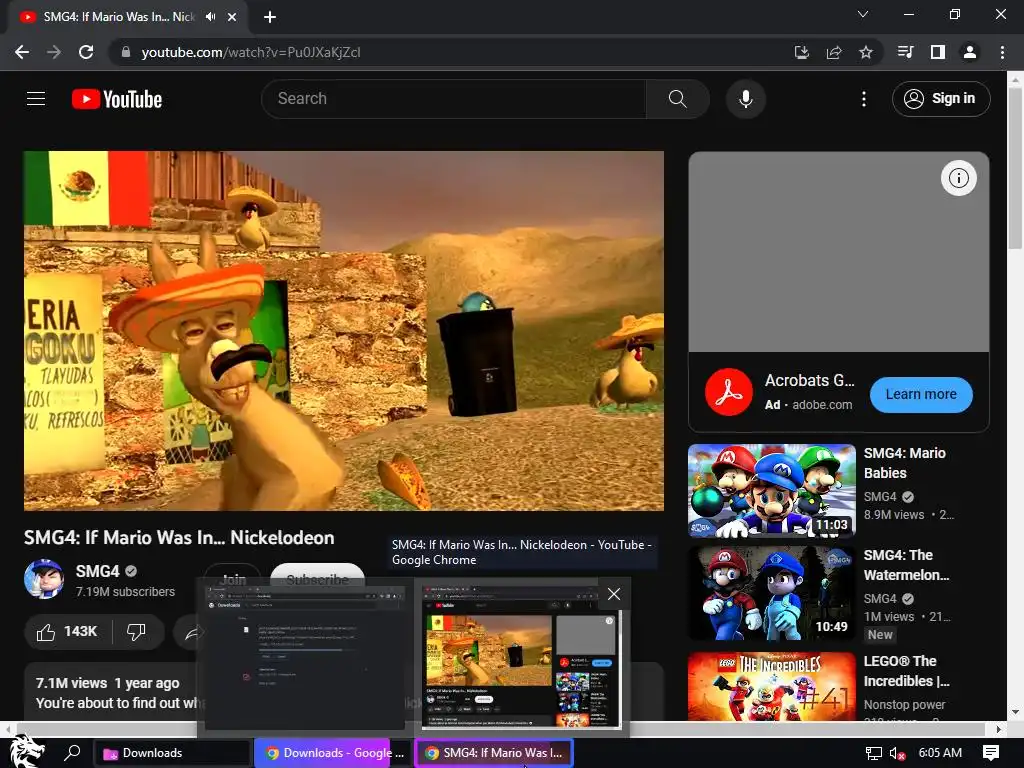
Task: Open SMG4 channel name link
Action: 97,571
